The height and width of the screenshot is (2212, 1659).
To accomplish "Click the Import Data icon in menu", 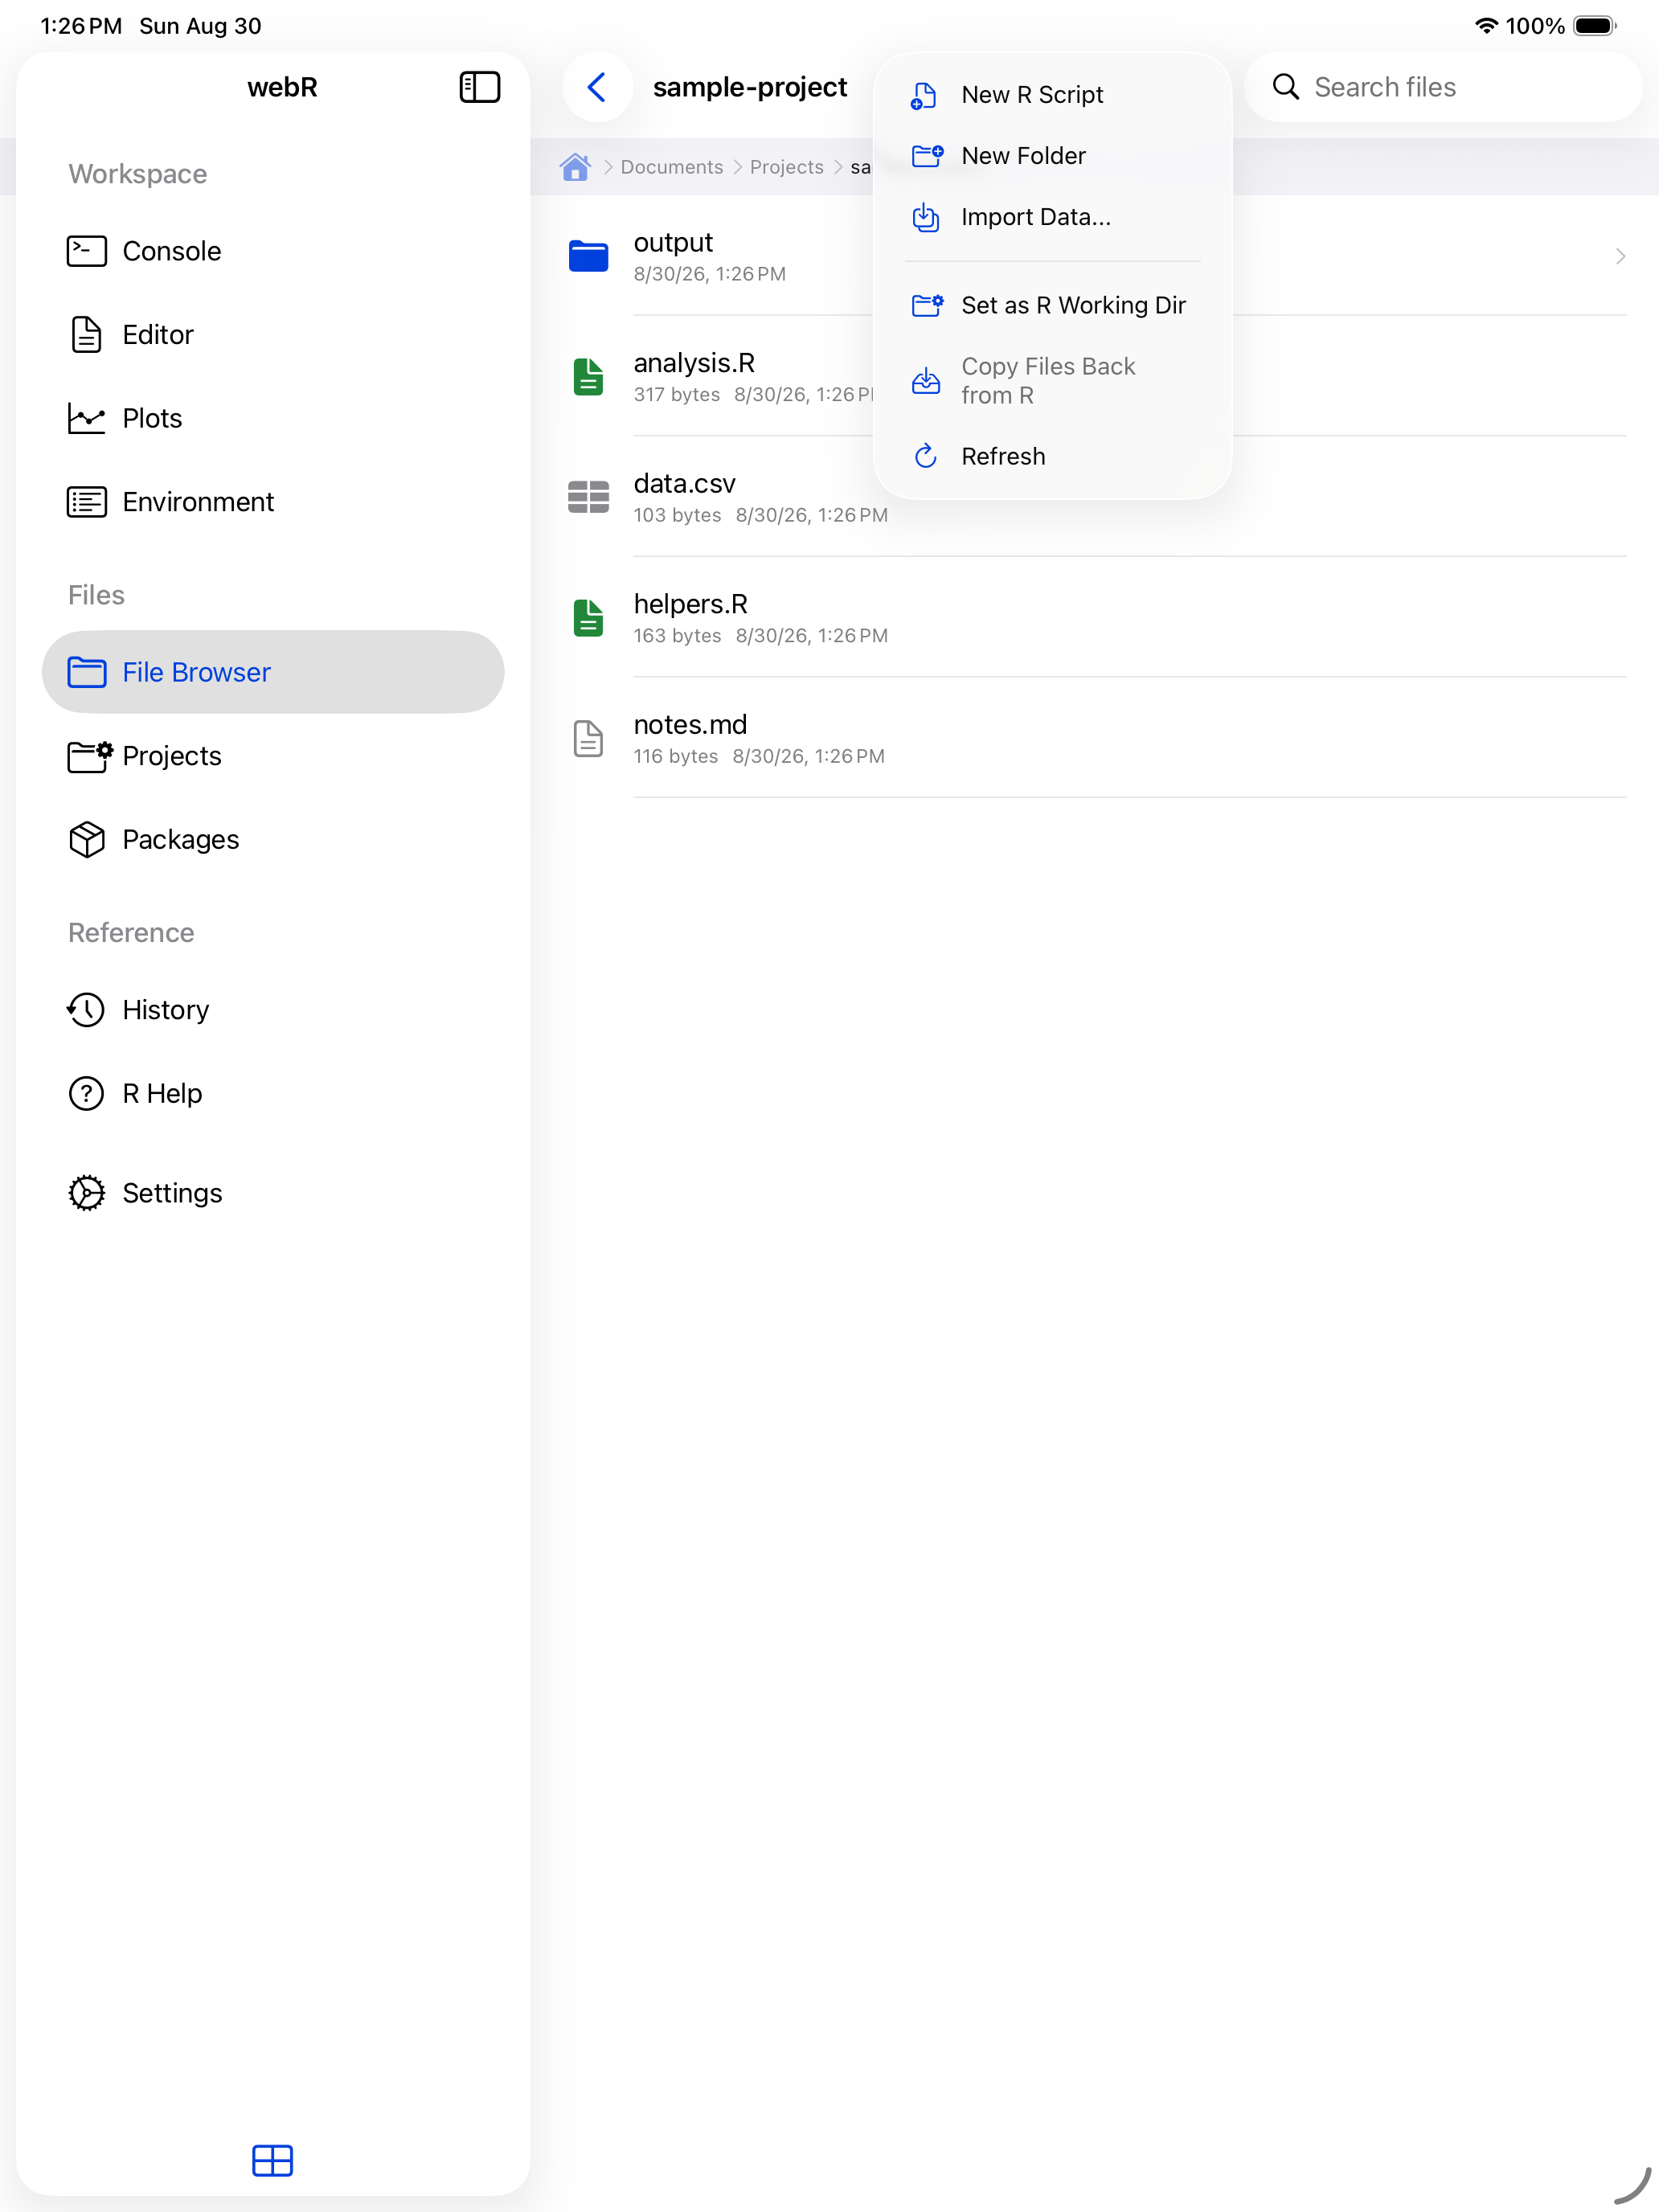I will coord(926,217).
